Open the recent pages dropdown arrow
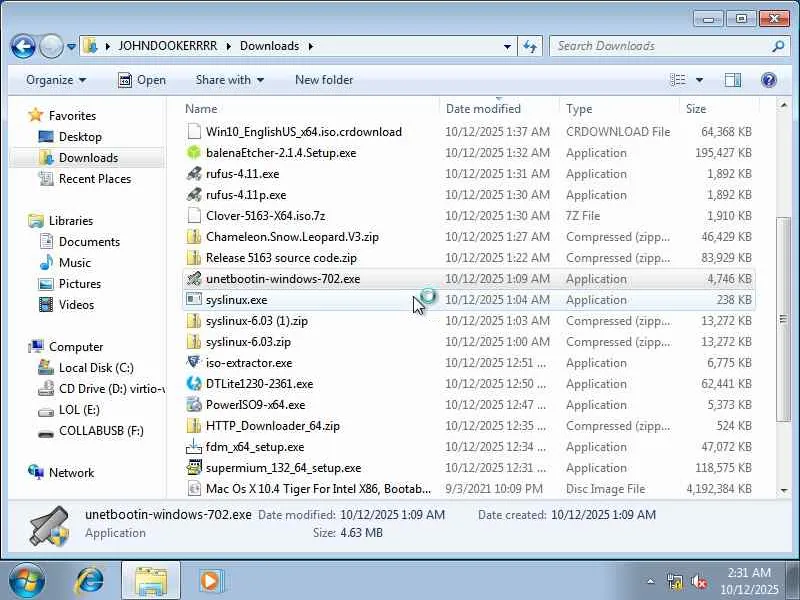Viewport: 800px width, 600px height. (x=71, y=47)
